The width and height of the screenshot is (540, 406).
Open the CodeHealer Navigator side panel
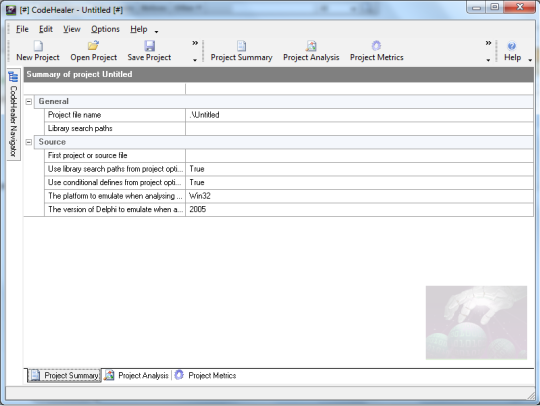coord(13,114)
